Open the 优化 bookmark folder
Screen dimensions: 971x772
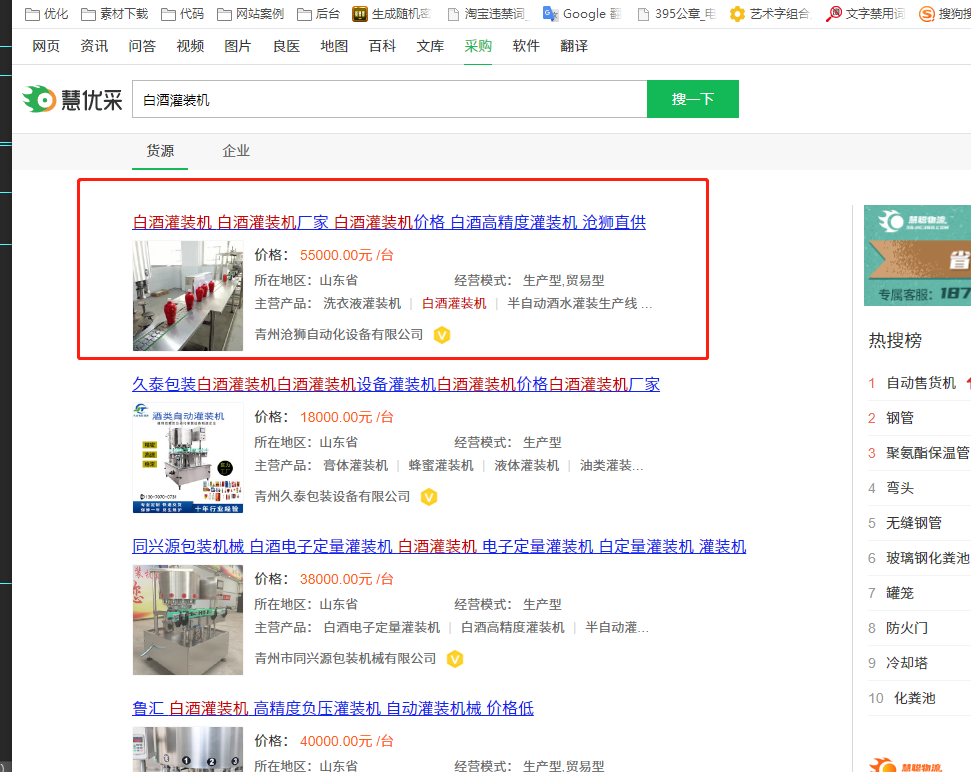46,14
